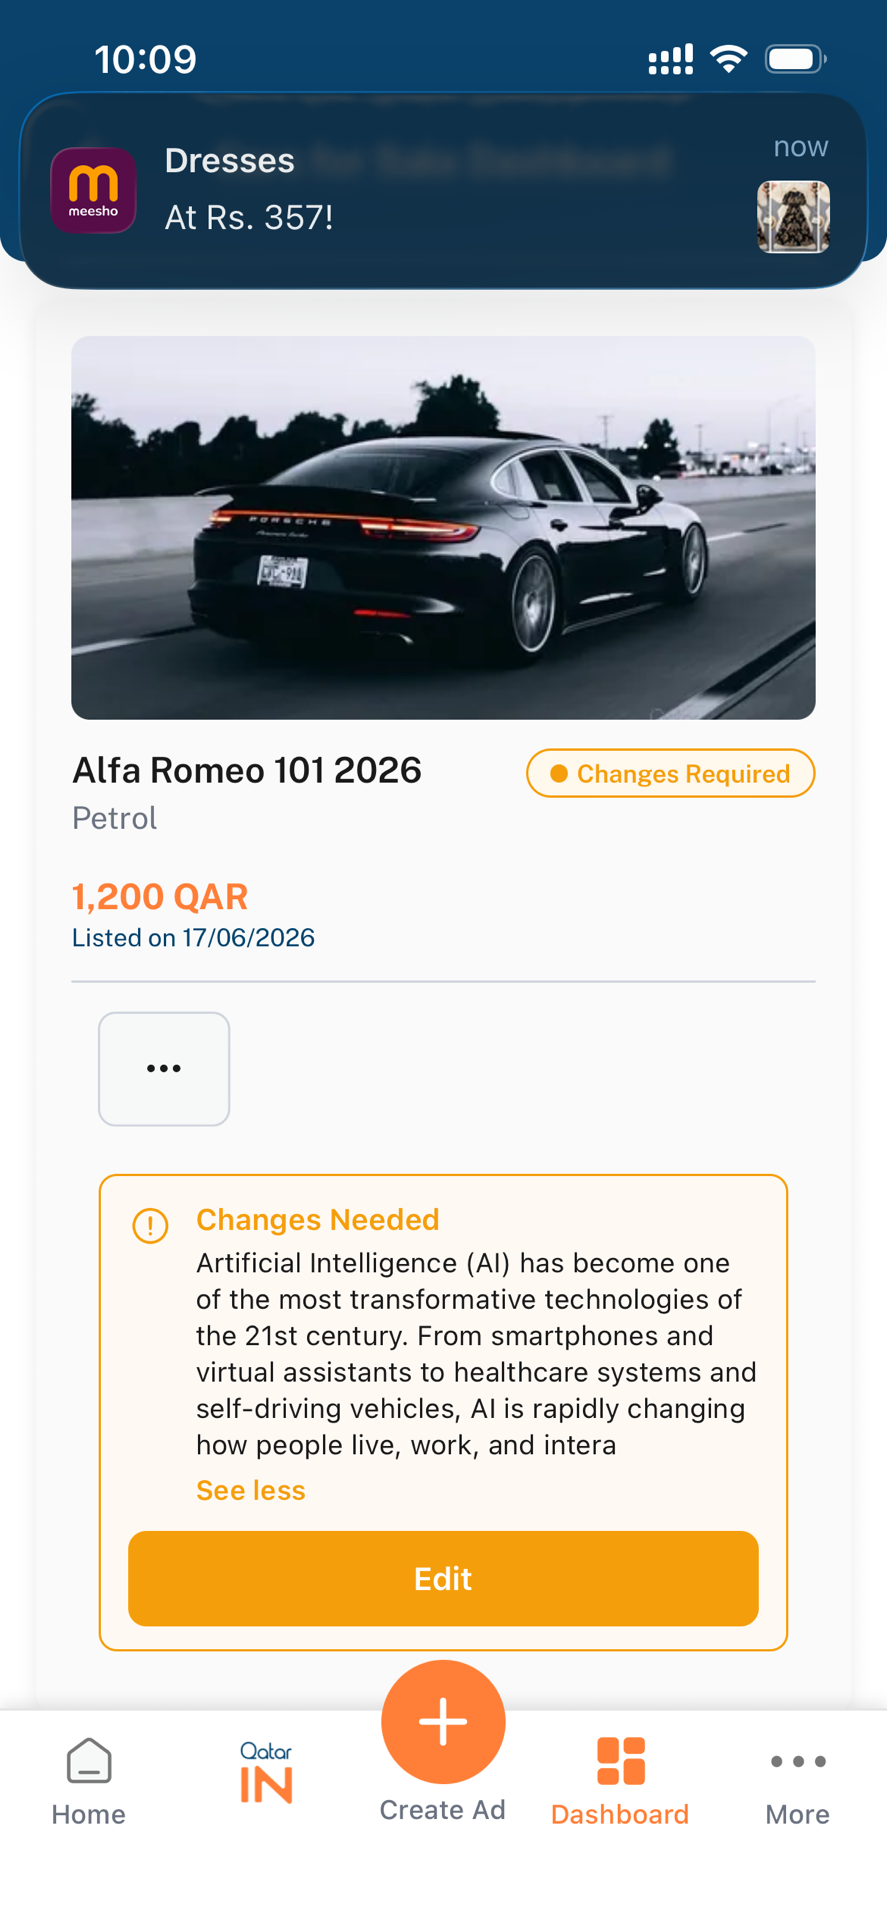Tap the dress thumbnail in notification
Viewport: 887px width, 1920px height.
(793, 217)
